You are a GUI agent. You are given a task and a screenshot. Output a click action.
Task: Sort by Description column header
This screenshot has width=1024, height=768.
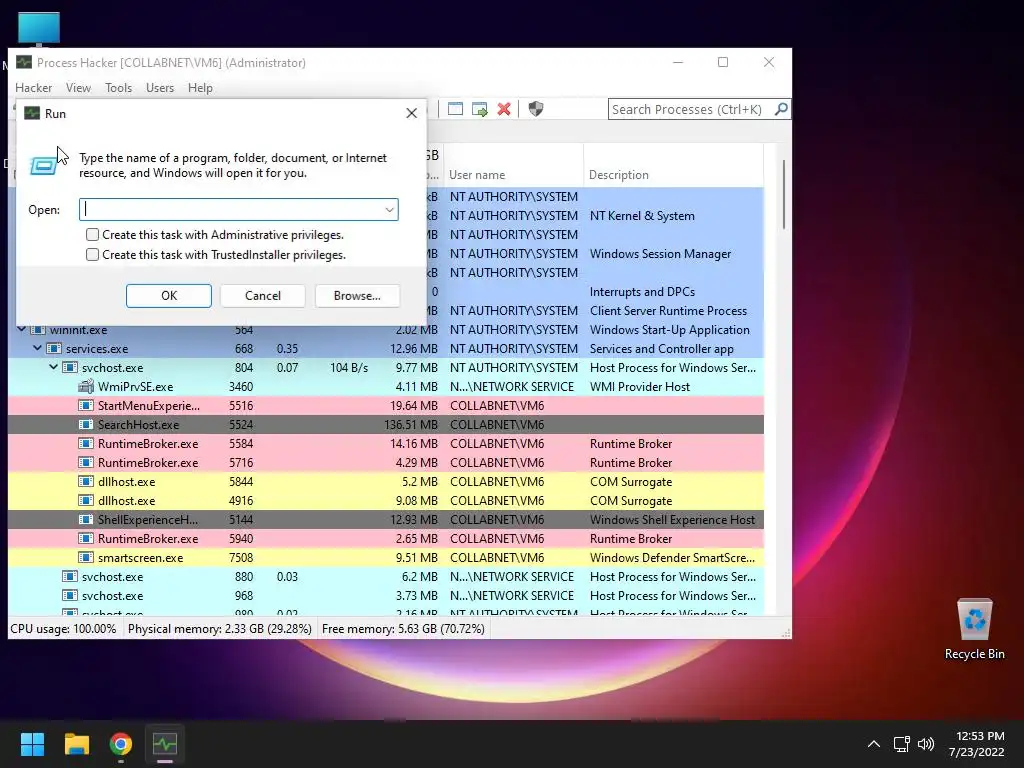click(673, 175)
